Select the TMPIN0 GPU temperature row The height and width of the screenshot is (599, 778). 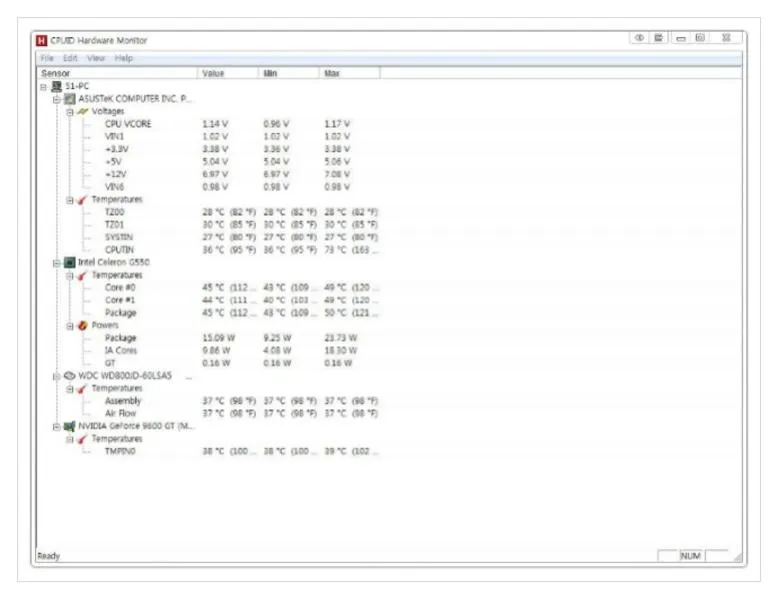[x=241, y=452]
